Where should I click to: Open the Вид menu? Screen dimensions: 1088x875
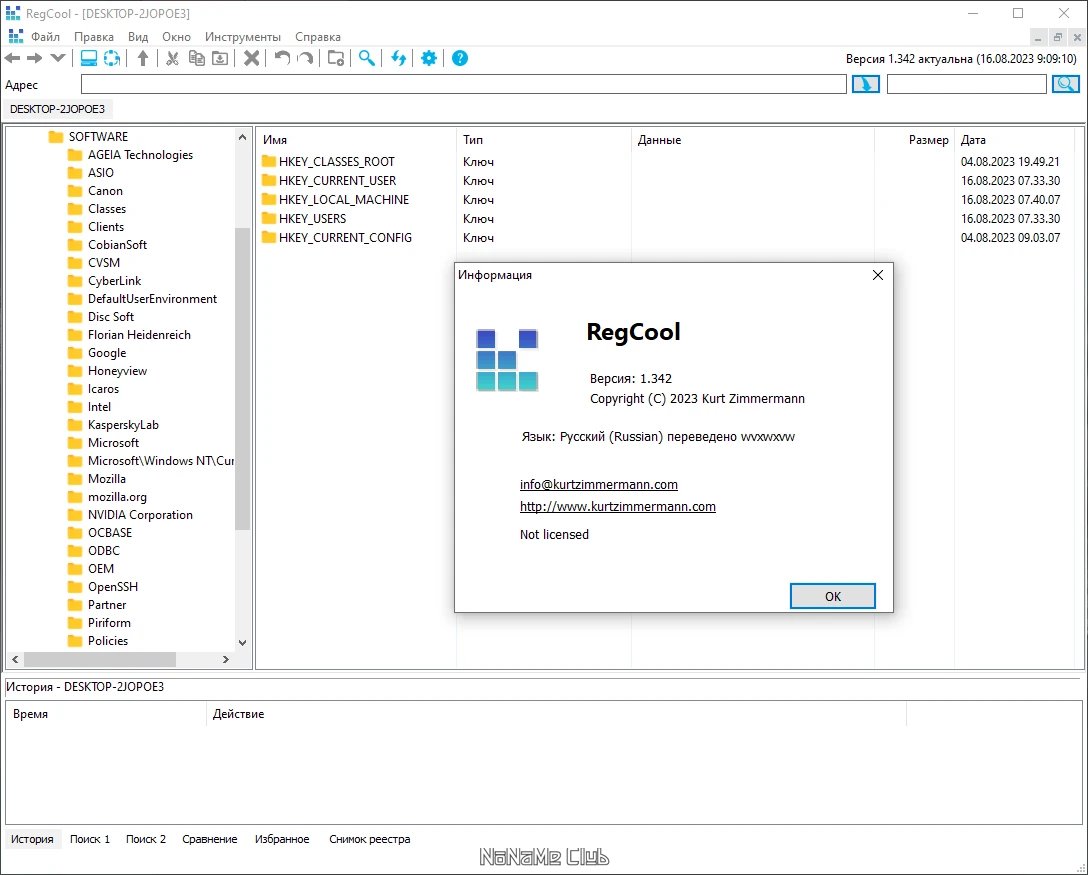pyautogui.click(x=138, y=37)
